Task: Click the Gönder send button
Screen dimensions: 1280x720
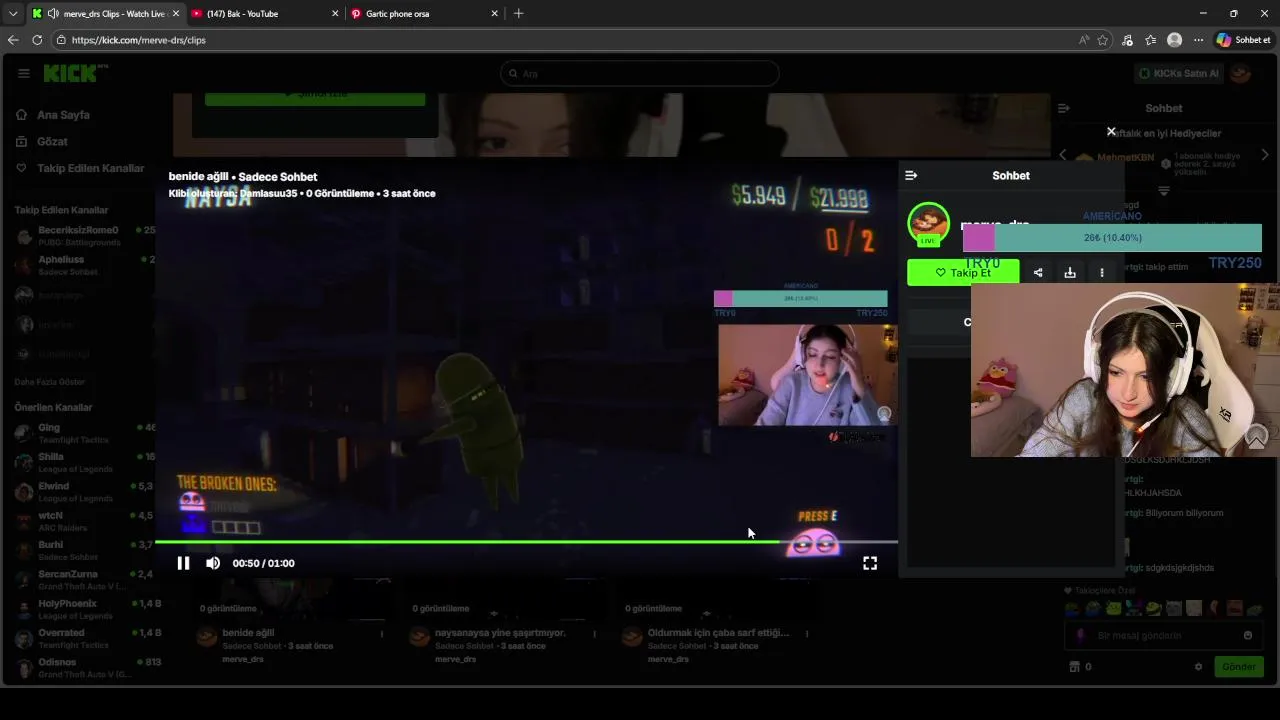Action: [1238, 667]
